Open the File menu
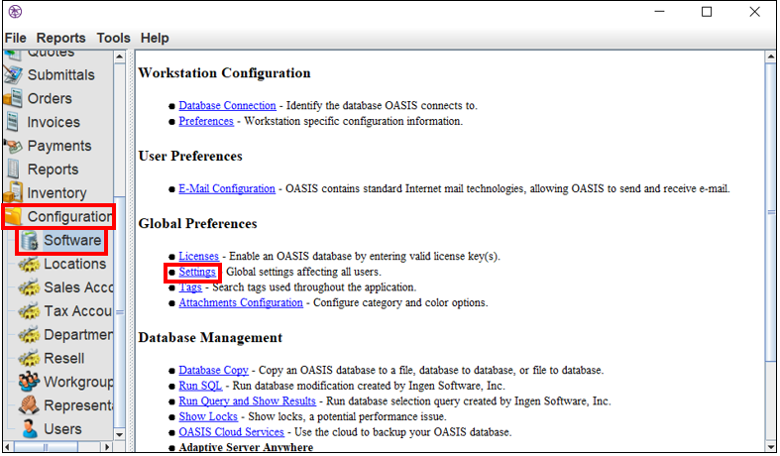780x456 pixels. tap(15, 38)
